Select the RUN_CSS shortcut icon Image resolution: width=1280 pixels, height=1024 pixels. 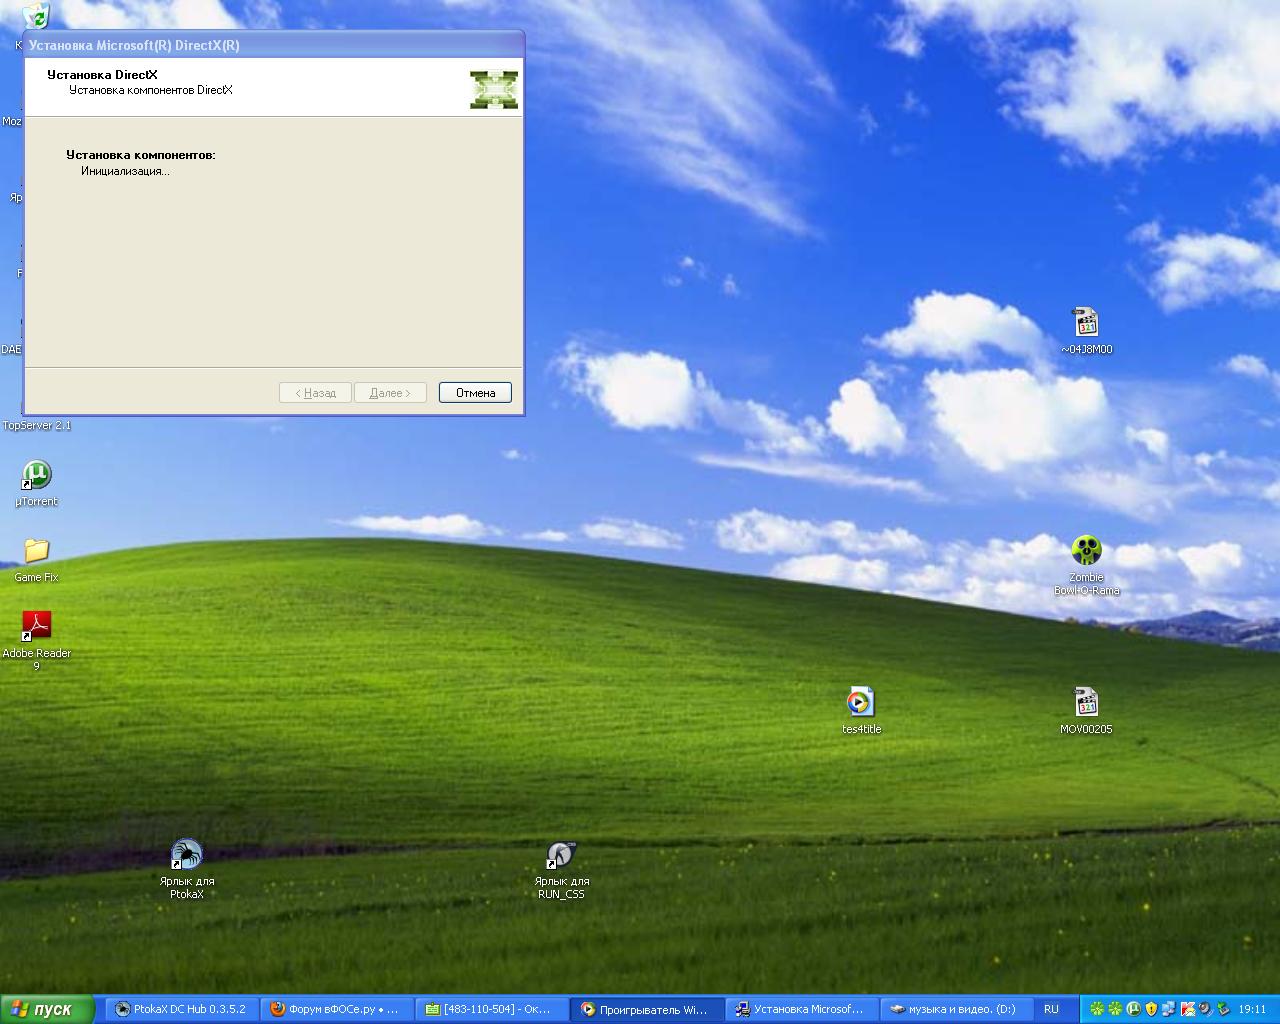(561, 856)
